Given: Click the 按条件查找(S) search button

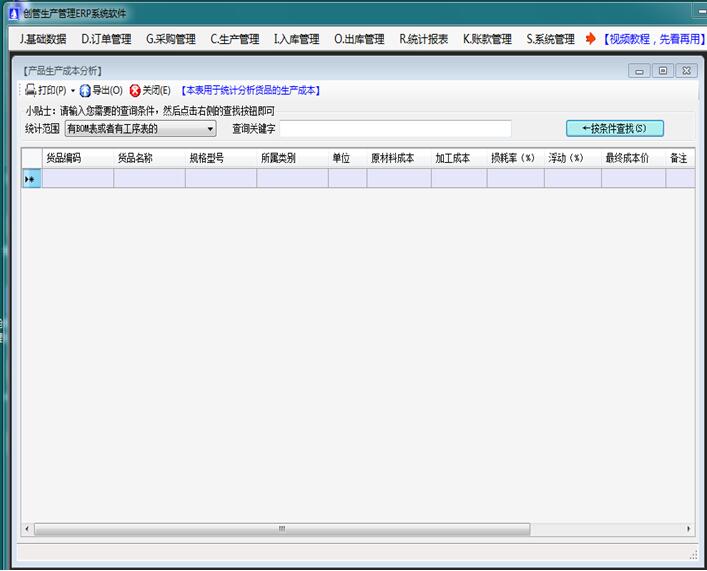Looking at the screenshot, I should 614,128.
